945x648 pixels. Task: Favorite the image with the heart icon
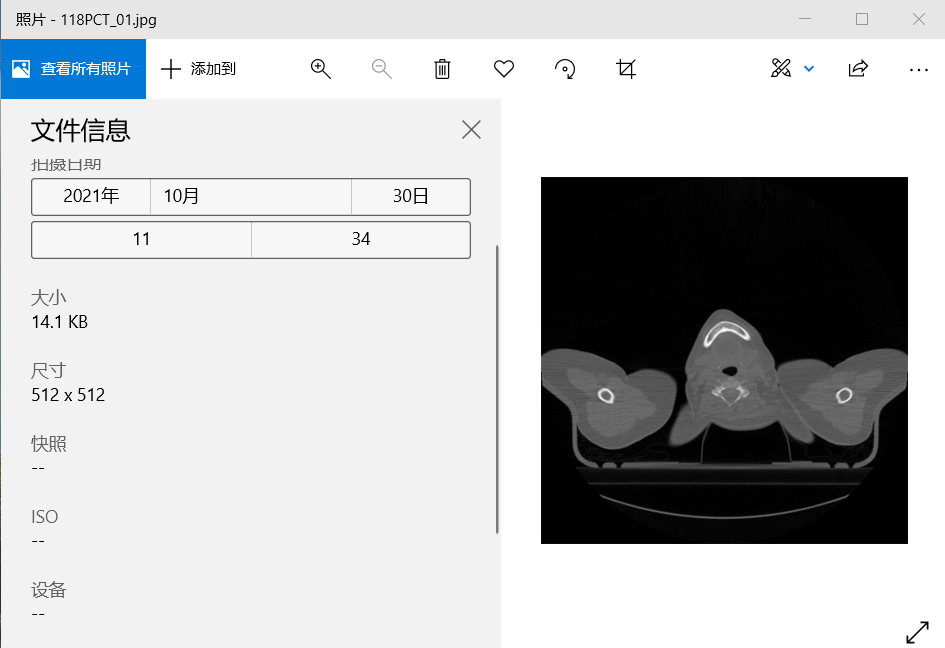(x=504, y=68)
